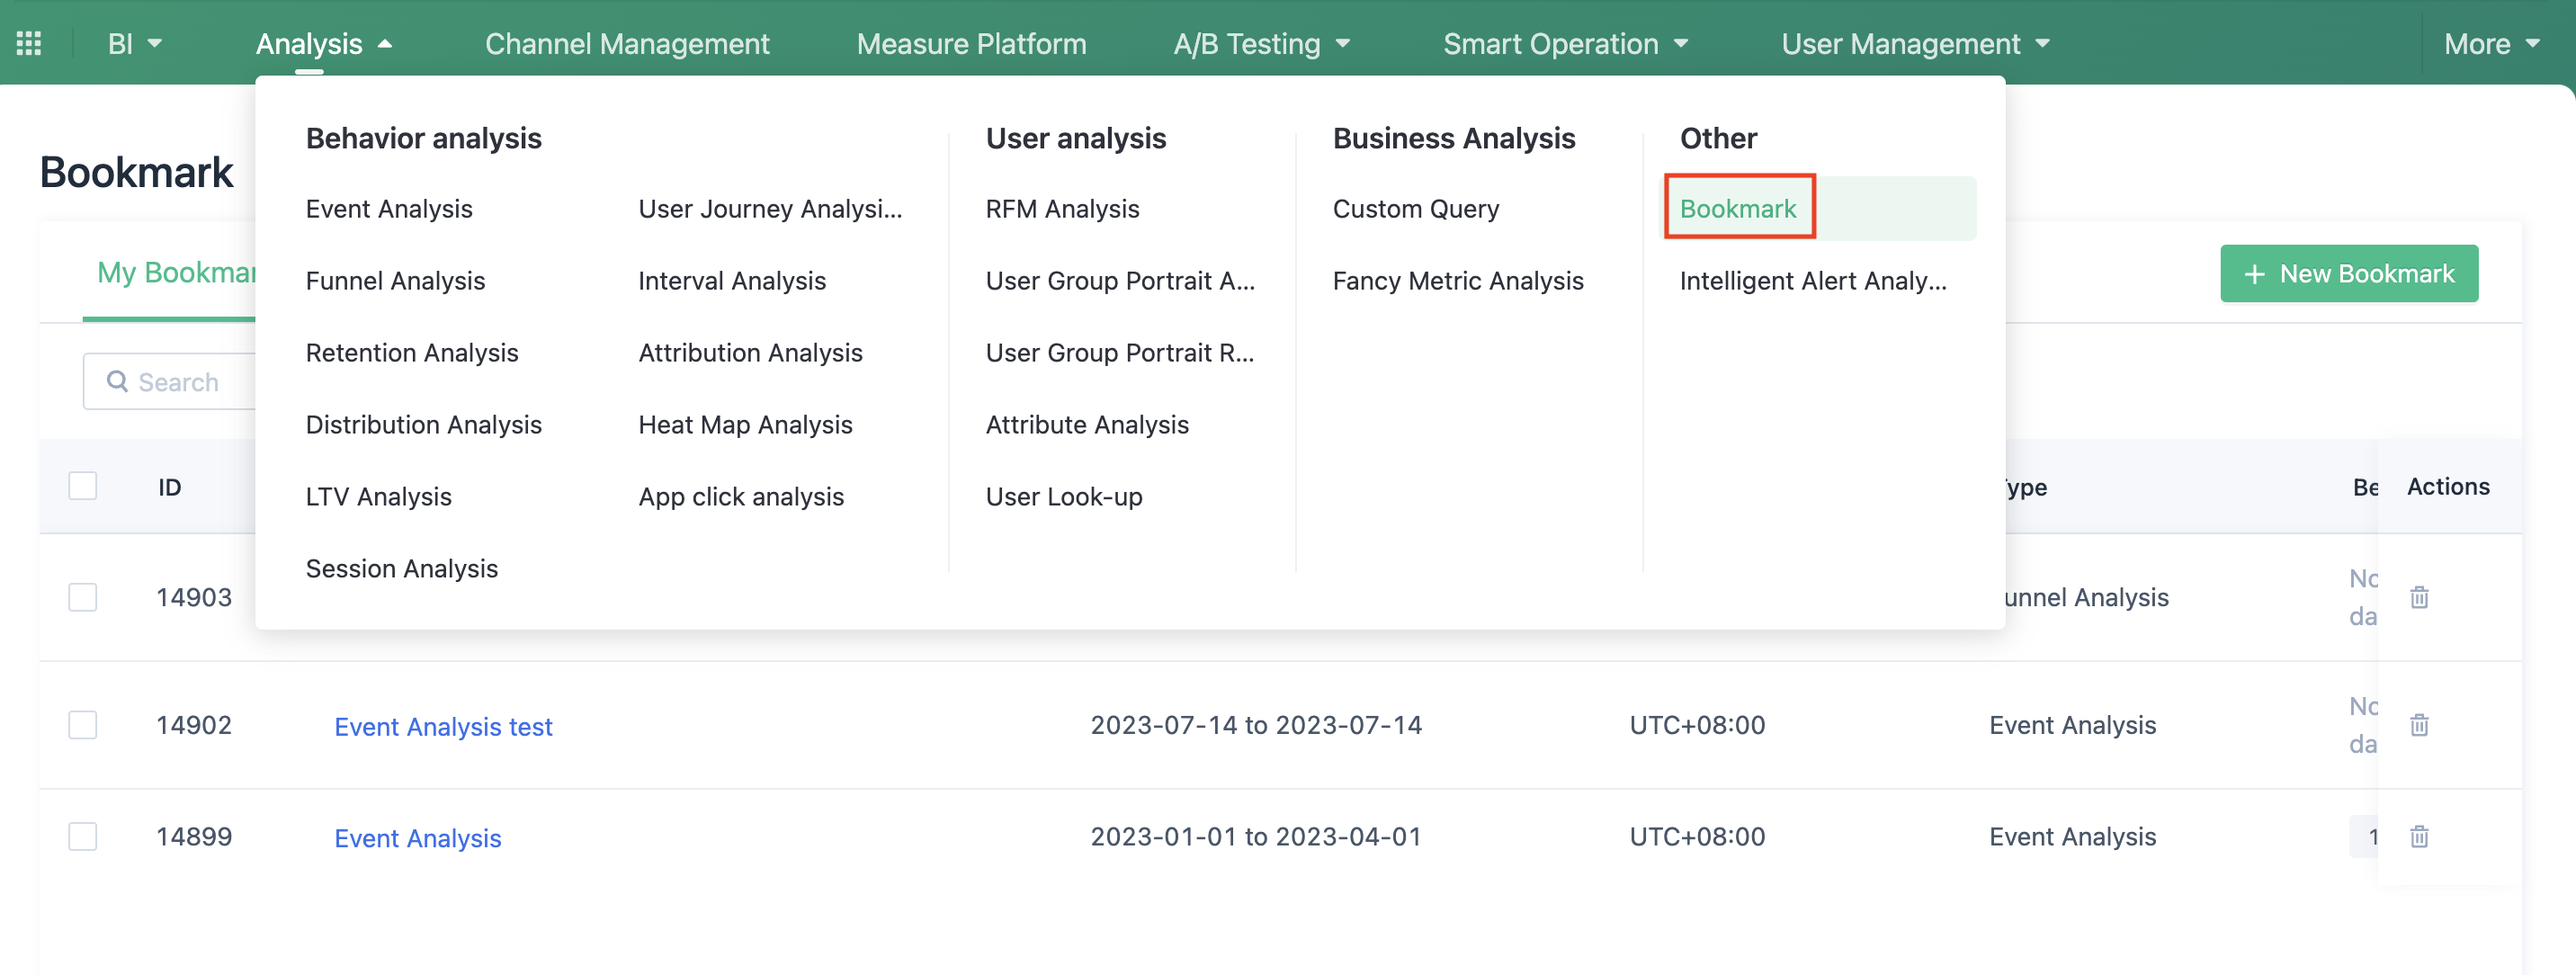Delete bookmark 14899 using trash icon
The width and height of the screenshot is (2576, 975).
coord(2420,837)
